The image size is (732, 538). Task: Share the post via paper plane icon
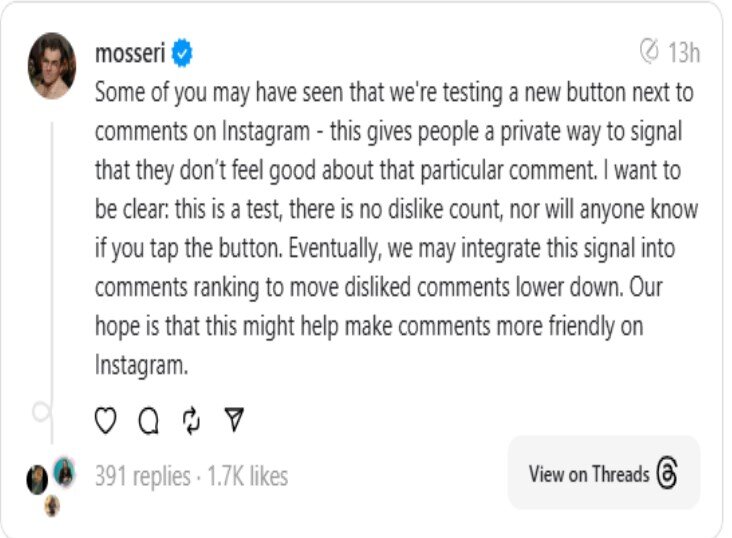(x=234, y=422)
